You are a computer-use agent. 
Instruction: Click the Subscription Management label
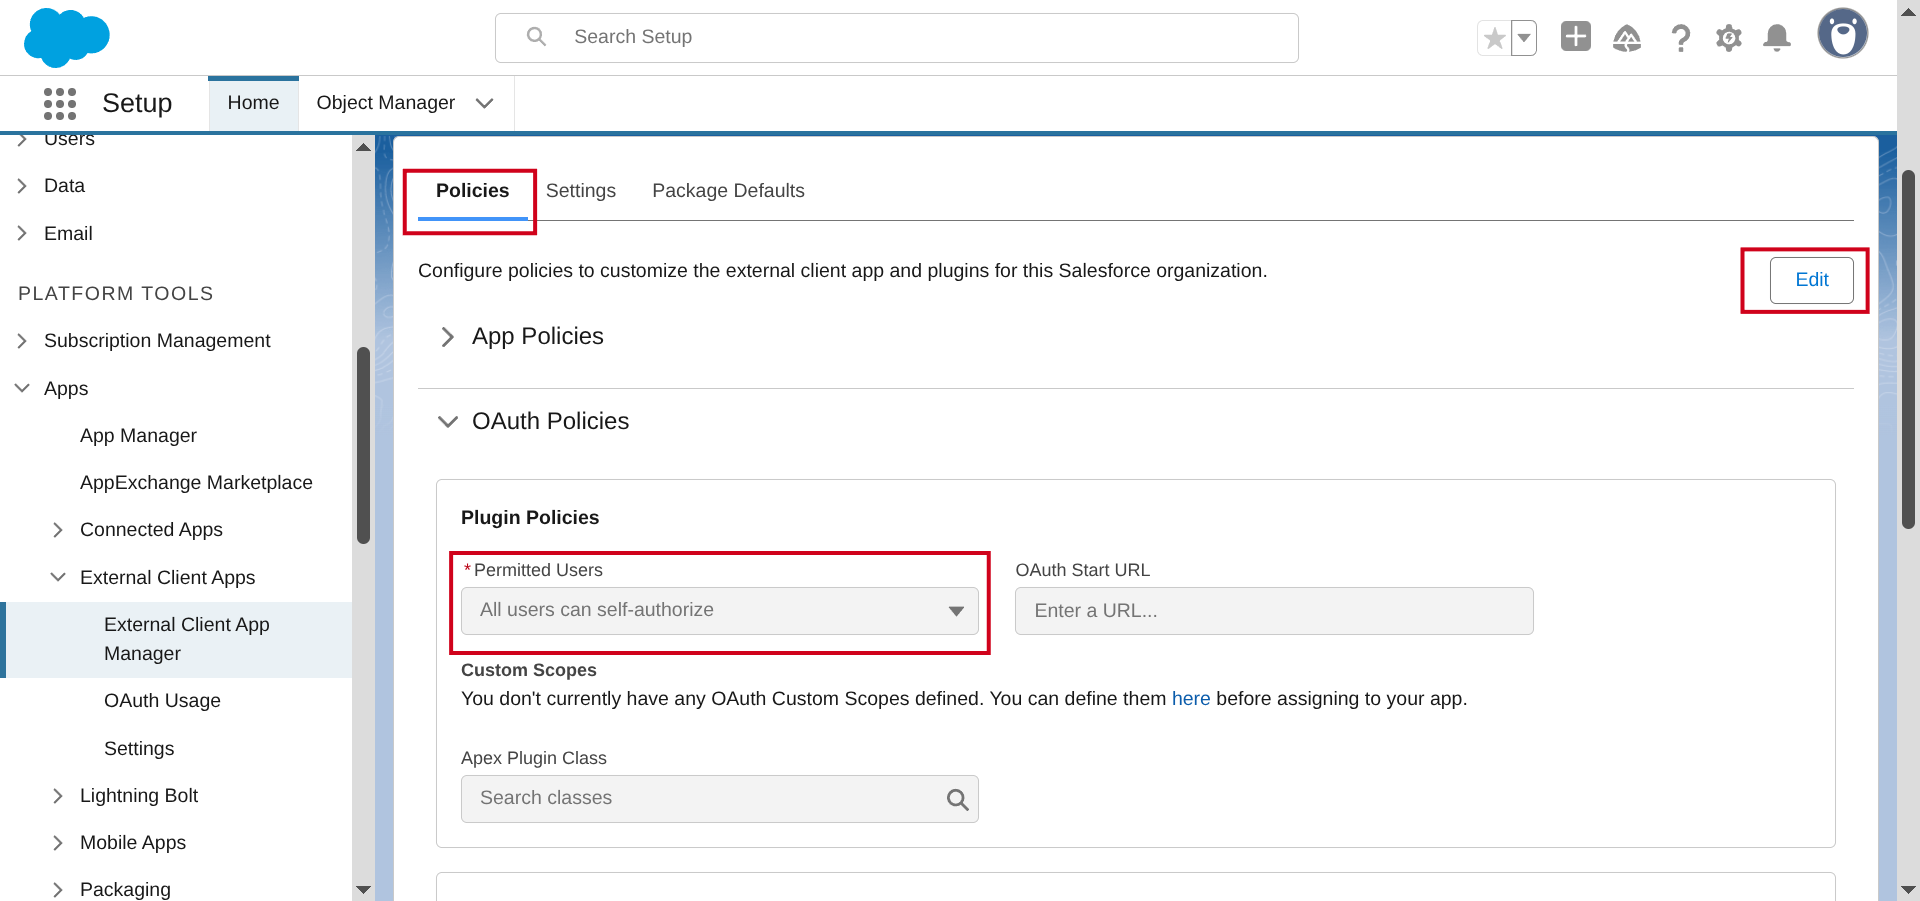157,341
